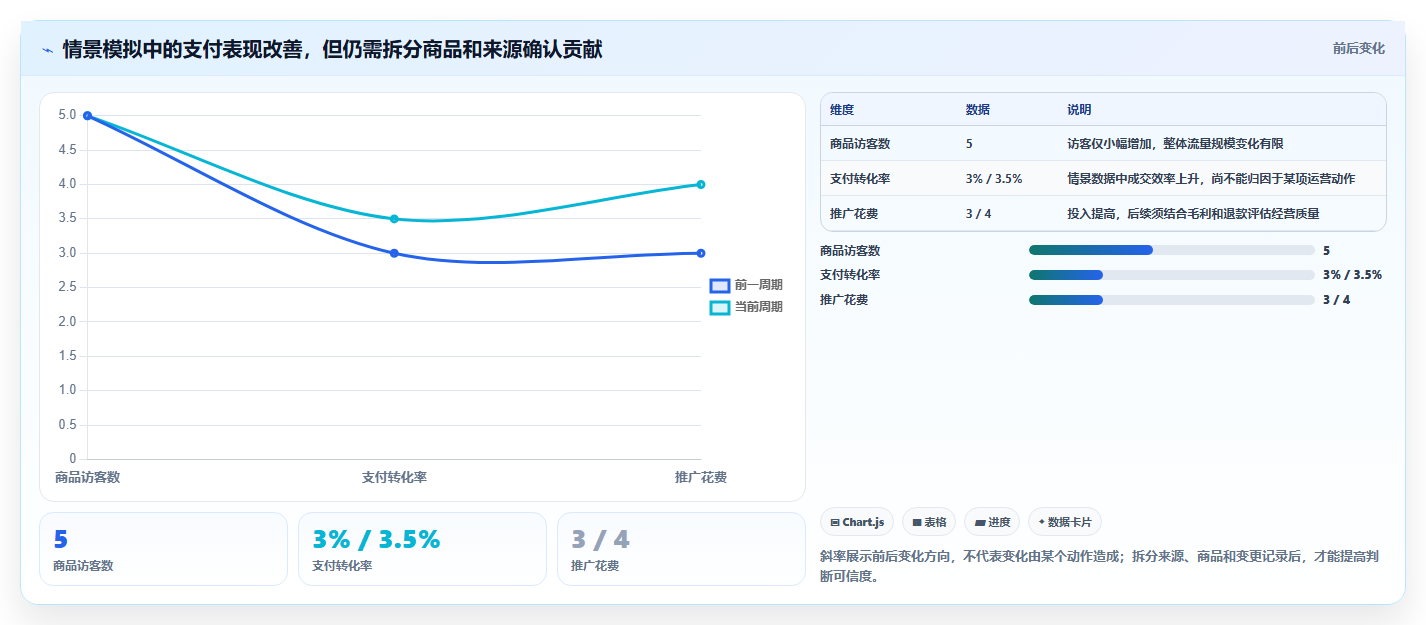Click table cell '3% / 3.5%'
Screen dimensions: 1426x625
pos(994,179)
